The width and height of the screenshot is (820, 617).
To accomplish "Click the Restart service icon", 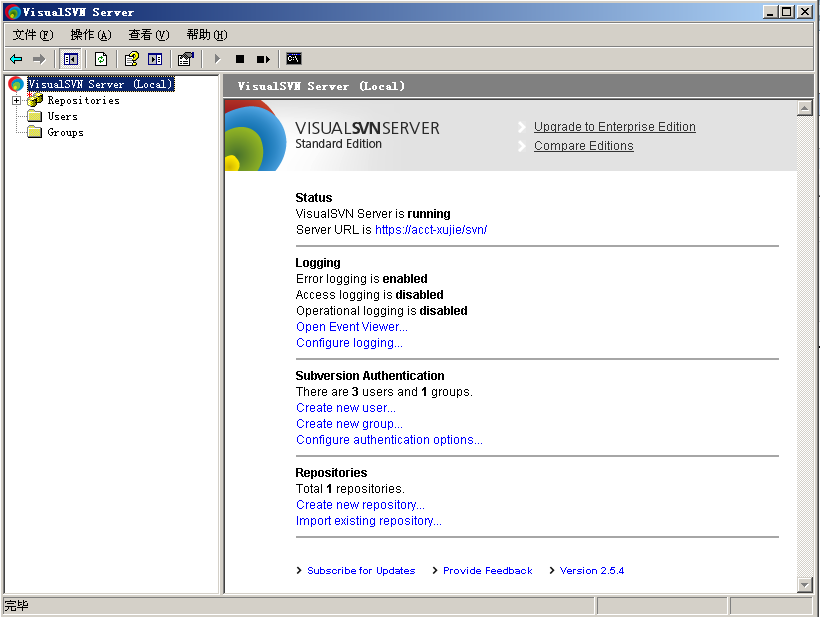I will [x=263, y=59].
